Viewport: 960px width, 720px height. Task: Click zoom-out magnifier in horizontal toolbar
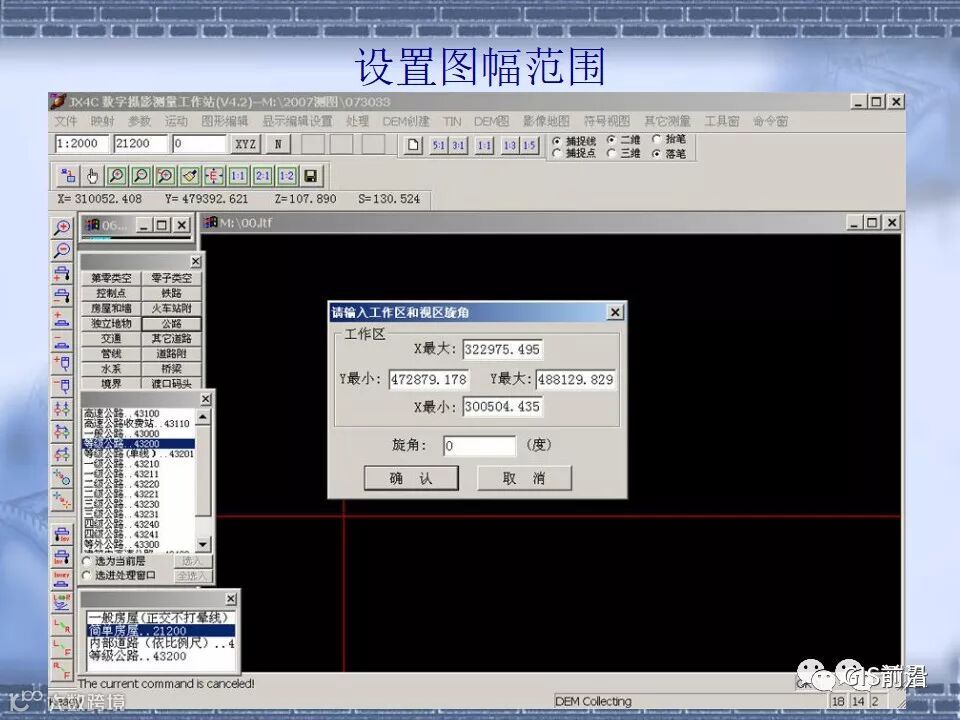pyautogui.click(x=141, y=176)
